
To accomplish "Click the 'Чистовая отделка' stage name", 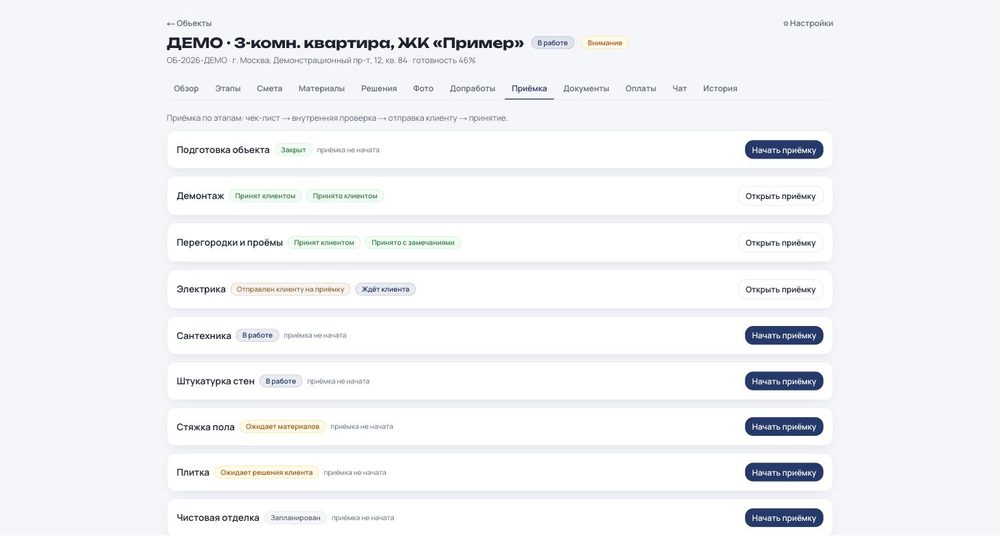I will [x=217, y=517].
